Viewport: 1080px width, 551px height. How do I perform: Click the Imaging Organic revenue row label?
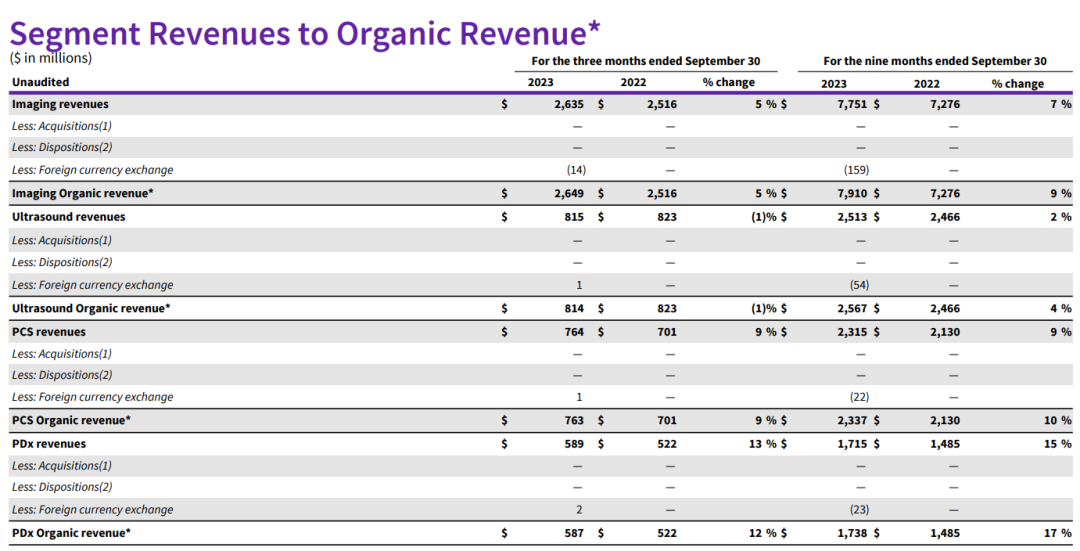pyautogui.click(x=82, y=193)
